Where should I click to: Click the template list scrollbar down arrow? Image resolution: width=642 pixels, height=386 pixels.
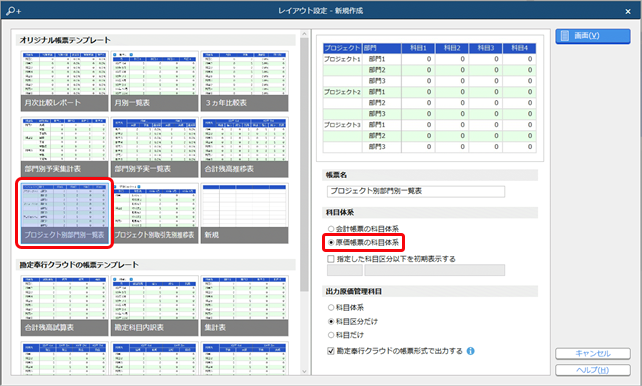(x=304, y=371)
